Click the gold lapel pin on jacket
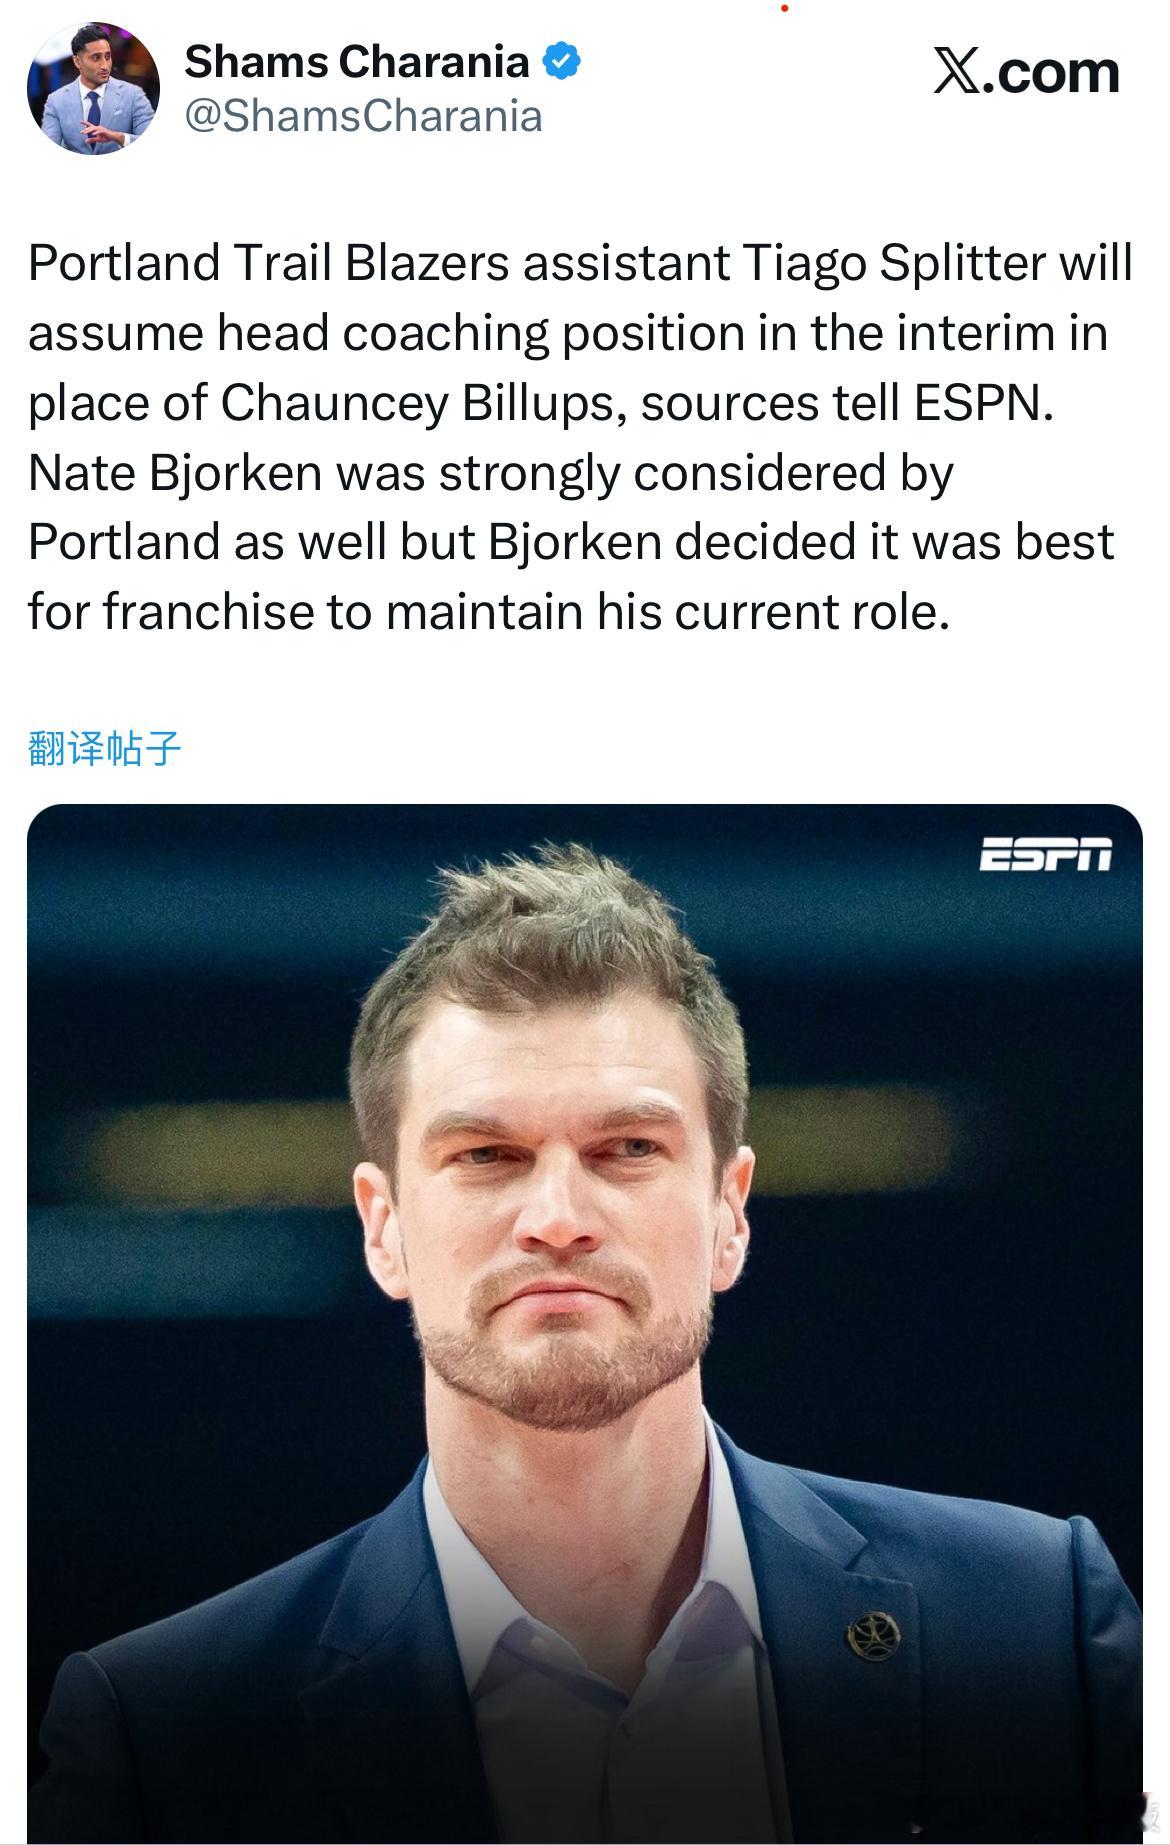The width and height of the screenshot is (1170, 1845). [874, 1637]
